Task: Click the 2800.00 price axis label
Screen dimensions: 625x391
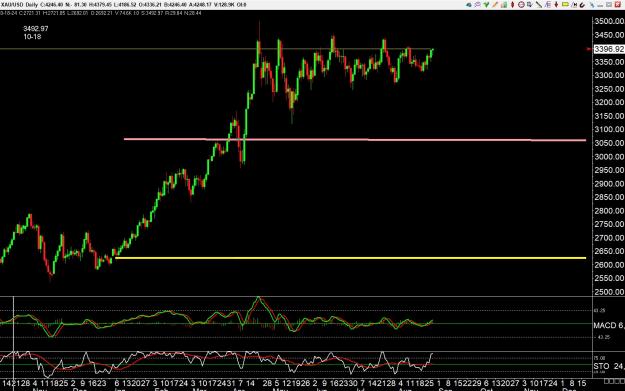Action: (609, 211)
